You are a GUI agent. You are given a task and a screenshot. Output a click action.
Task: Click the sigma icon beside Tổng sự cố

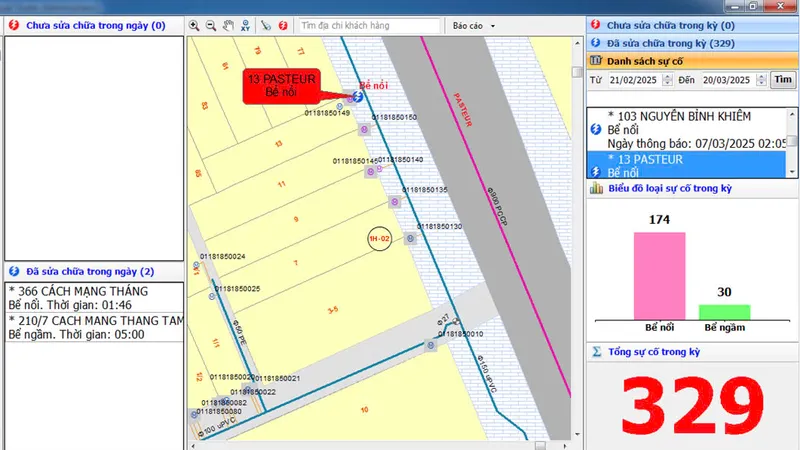pyautogui.click(x=596, y=352)
